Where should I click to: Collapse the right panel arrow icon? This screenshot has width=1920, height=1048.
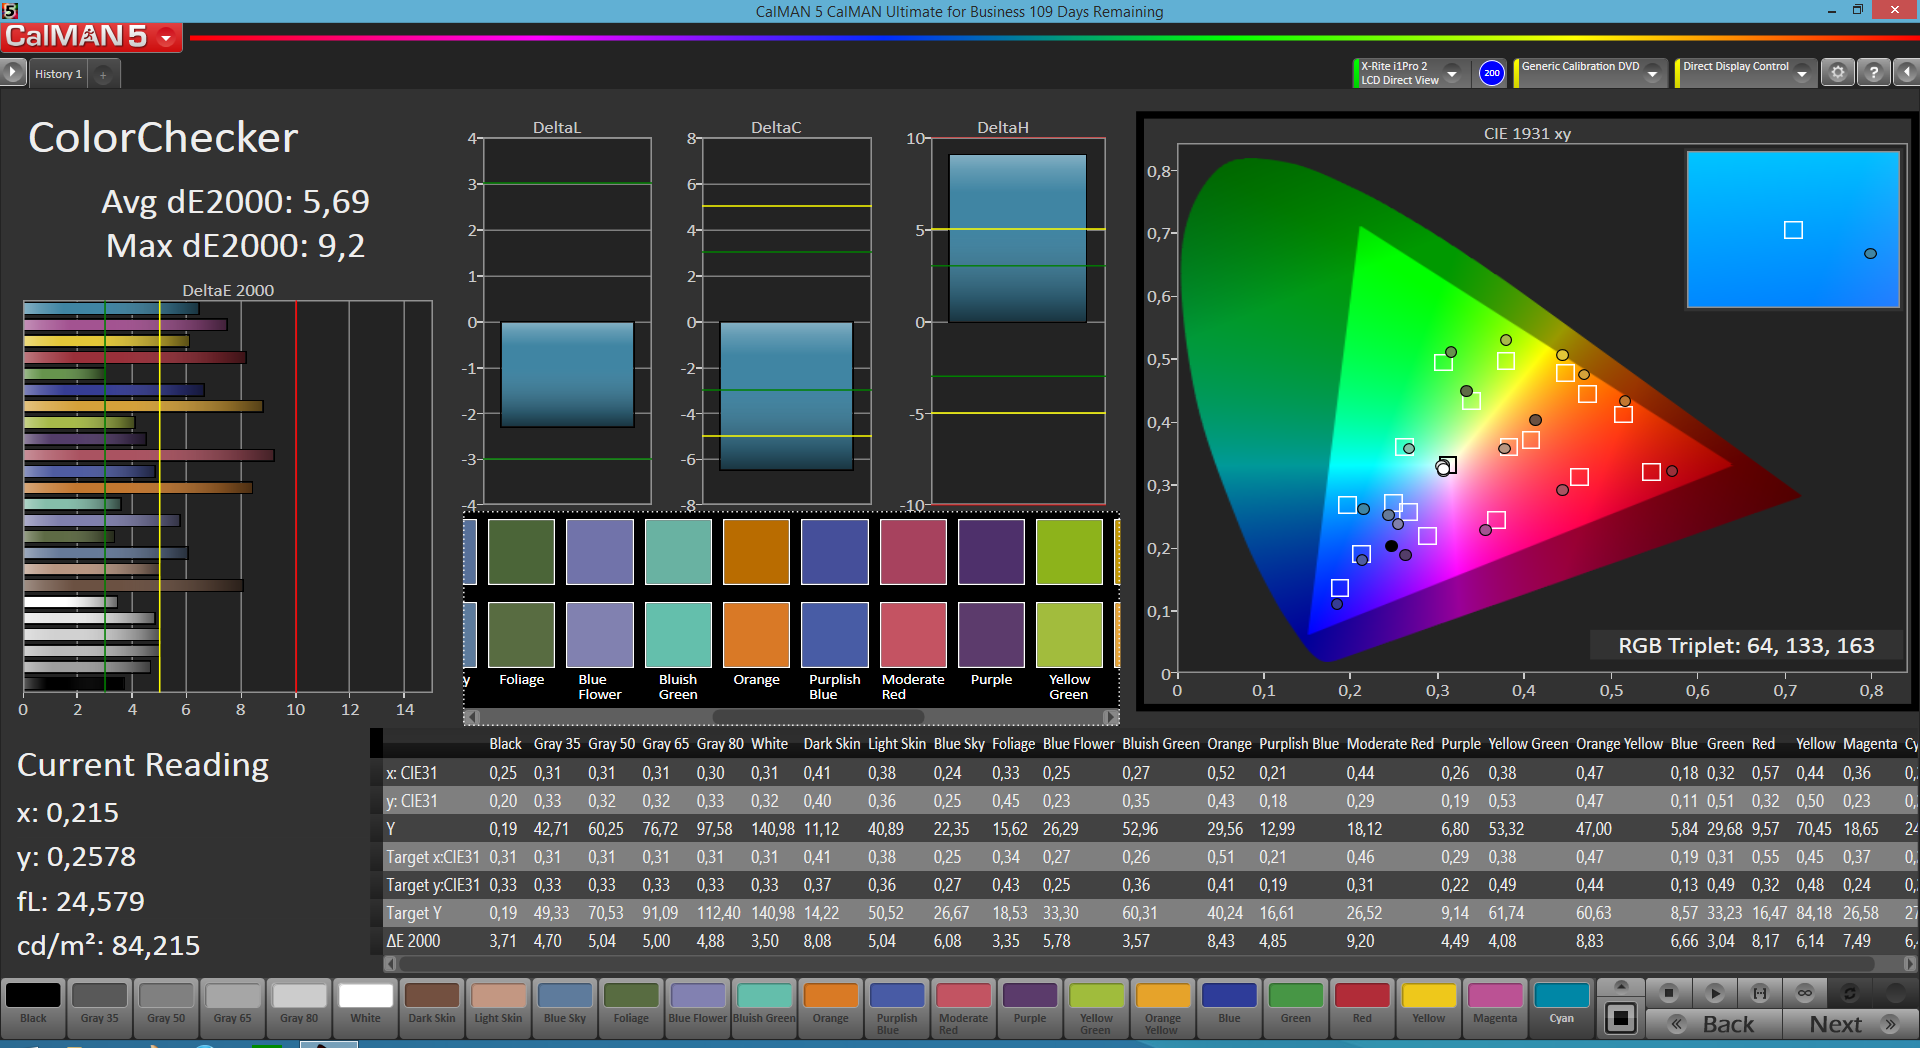(1906, 73)
